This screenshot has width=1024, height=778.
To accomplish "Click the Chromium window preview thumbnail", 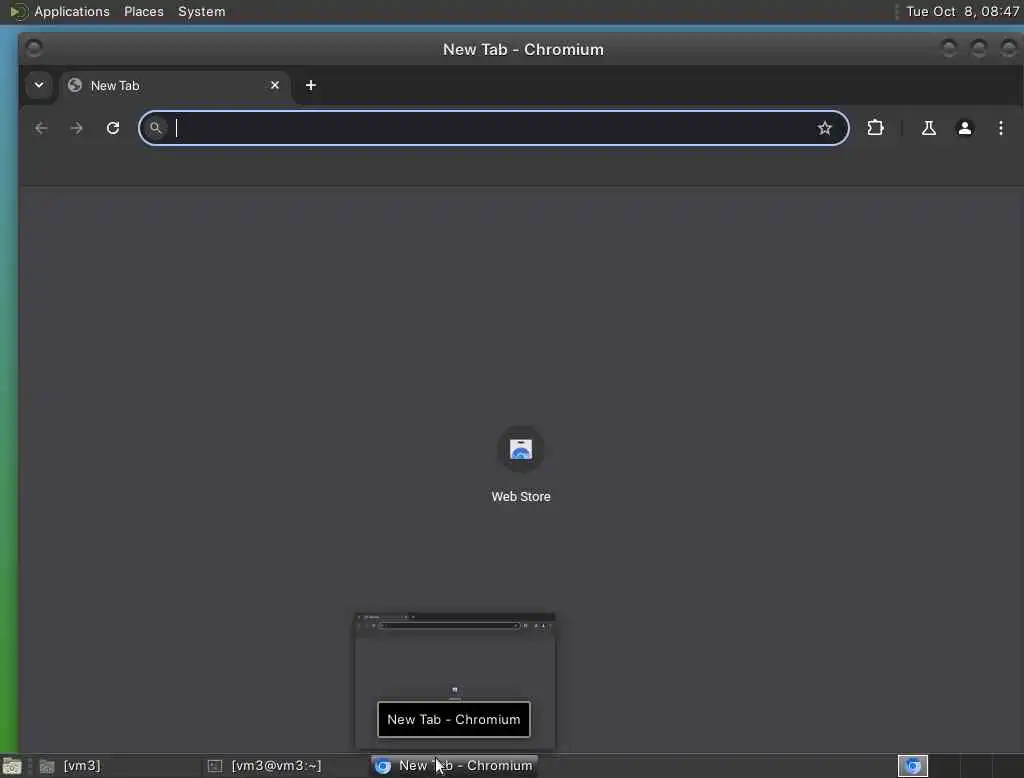I will (455, 679).
